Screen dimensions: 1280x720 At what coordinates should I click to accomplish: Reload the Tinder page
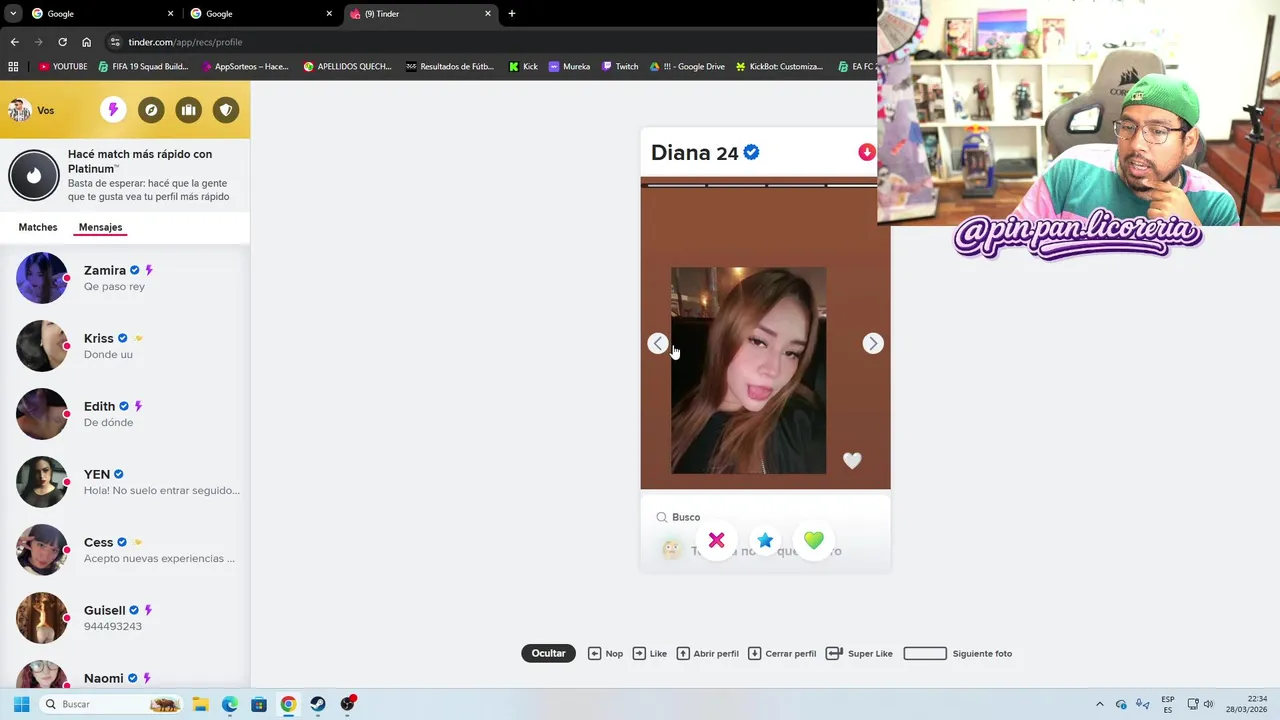(x=62, y=42)
